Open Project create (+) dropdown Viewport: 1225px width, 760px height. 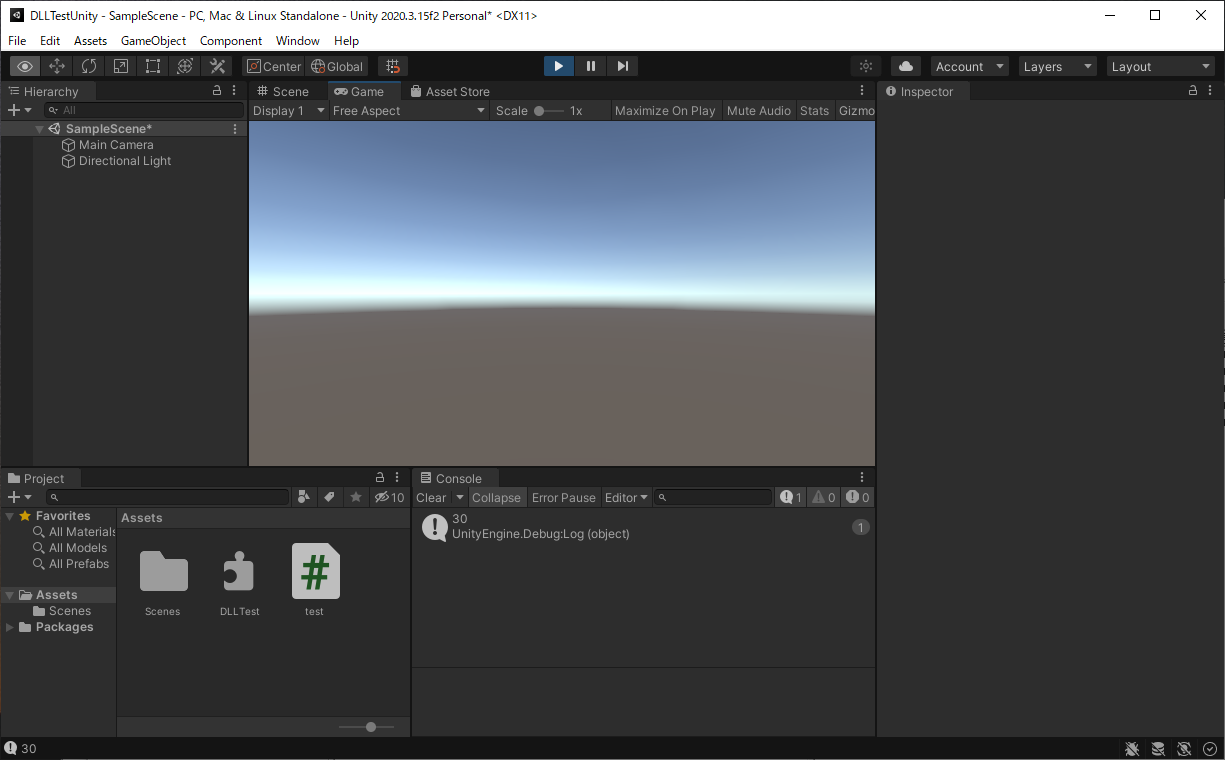(19, 497)
